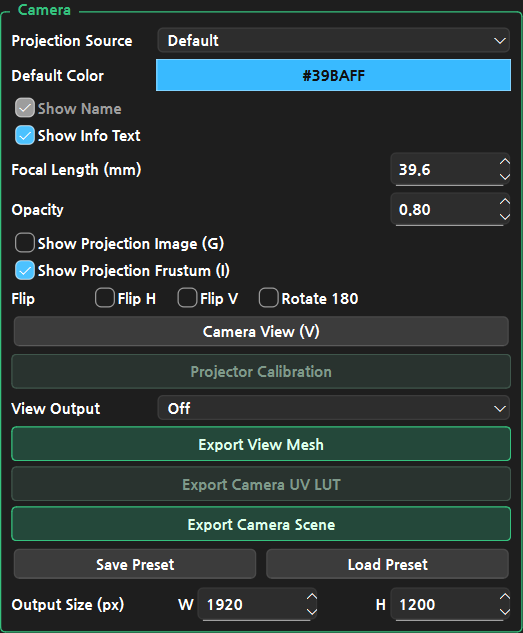Click the Output Size (px) label
The height and width of the screenshot is (633, 523).
[x=68, y=604]
